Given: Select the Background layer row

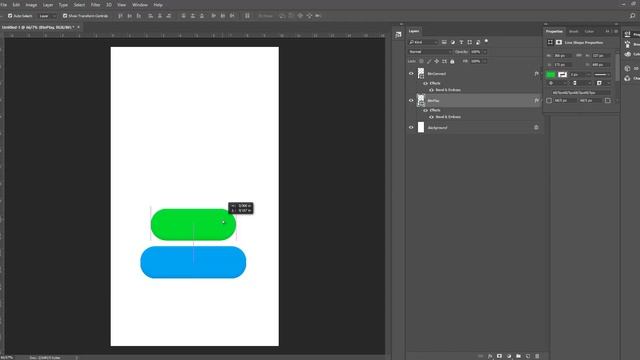Looking at the screenshot, I should coord(476,127).
